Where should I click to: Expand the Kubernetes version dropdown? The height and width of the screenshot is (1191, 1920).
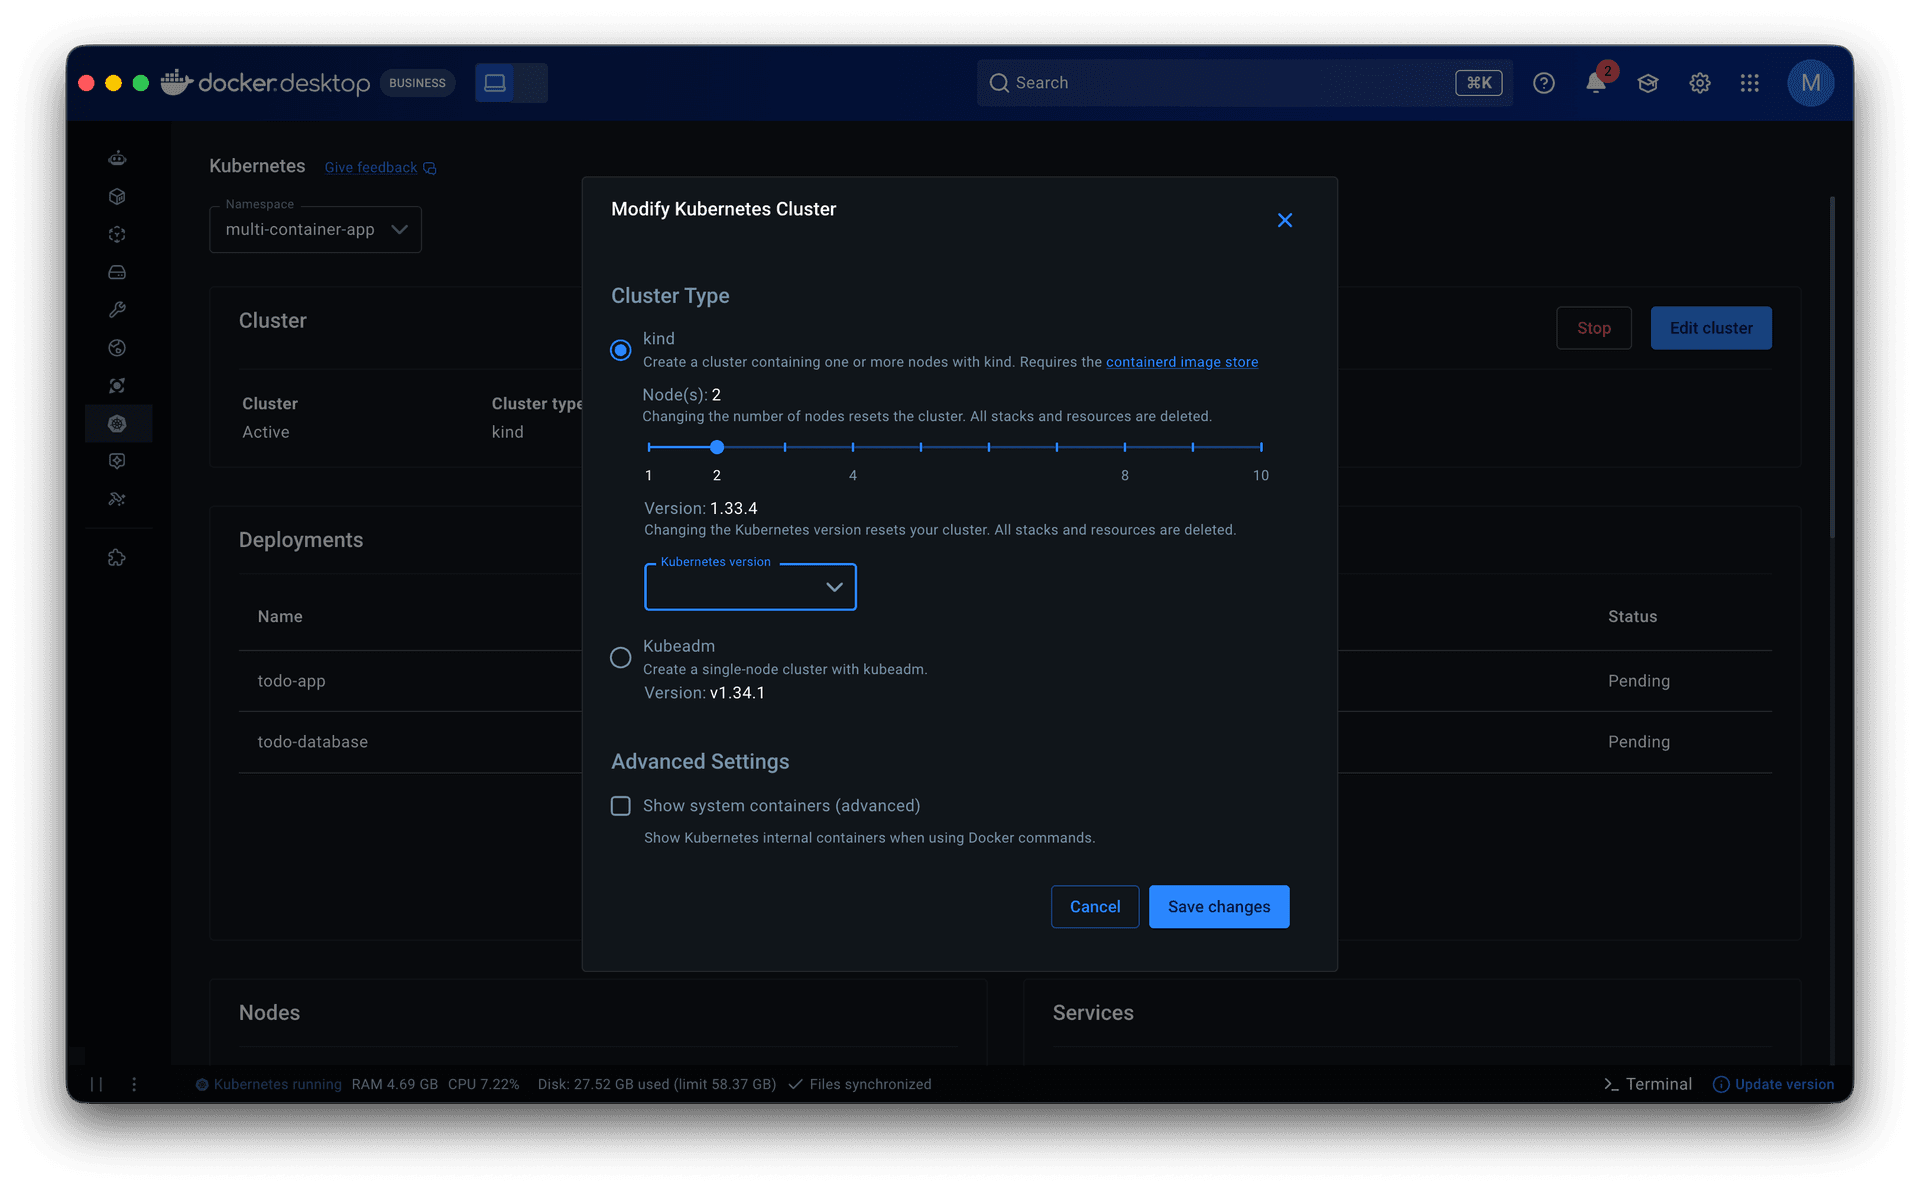[750, 587]
